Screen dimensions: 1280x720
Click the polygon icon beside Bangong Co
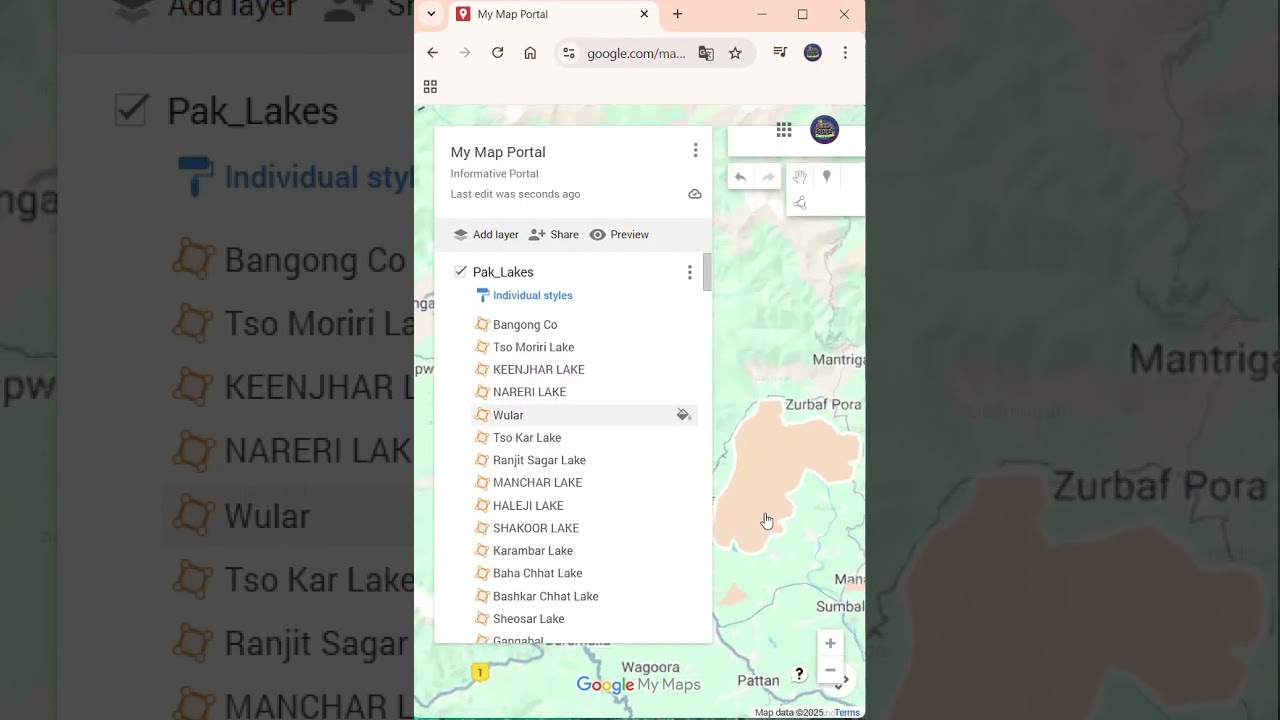pyautogui.click(x=482, y=324)
